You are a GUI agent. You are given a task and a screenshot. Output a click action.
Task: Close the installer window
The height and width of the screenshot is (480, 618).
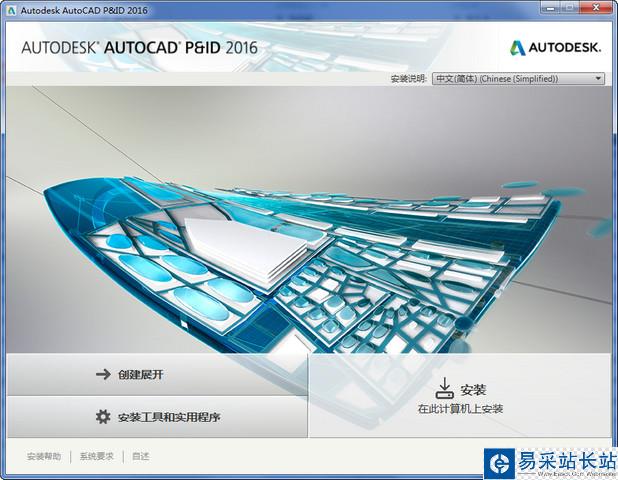pyautogui.click(x=596, y=7)
